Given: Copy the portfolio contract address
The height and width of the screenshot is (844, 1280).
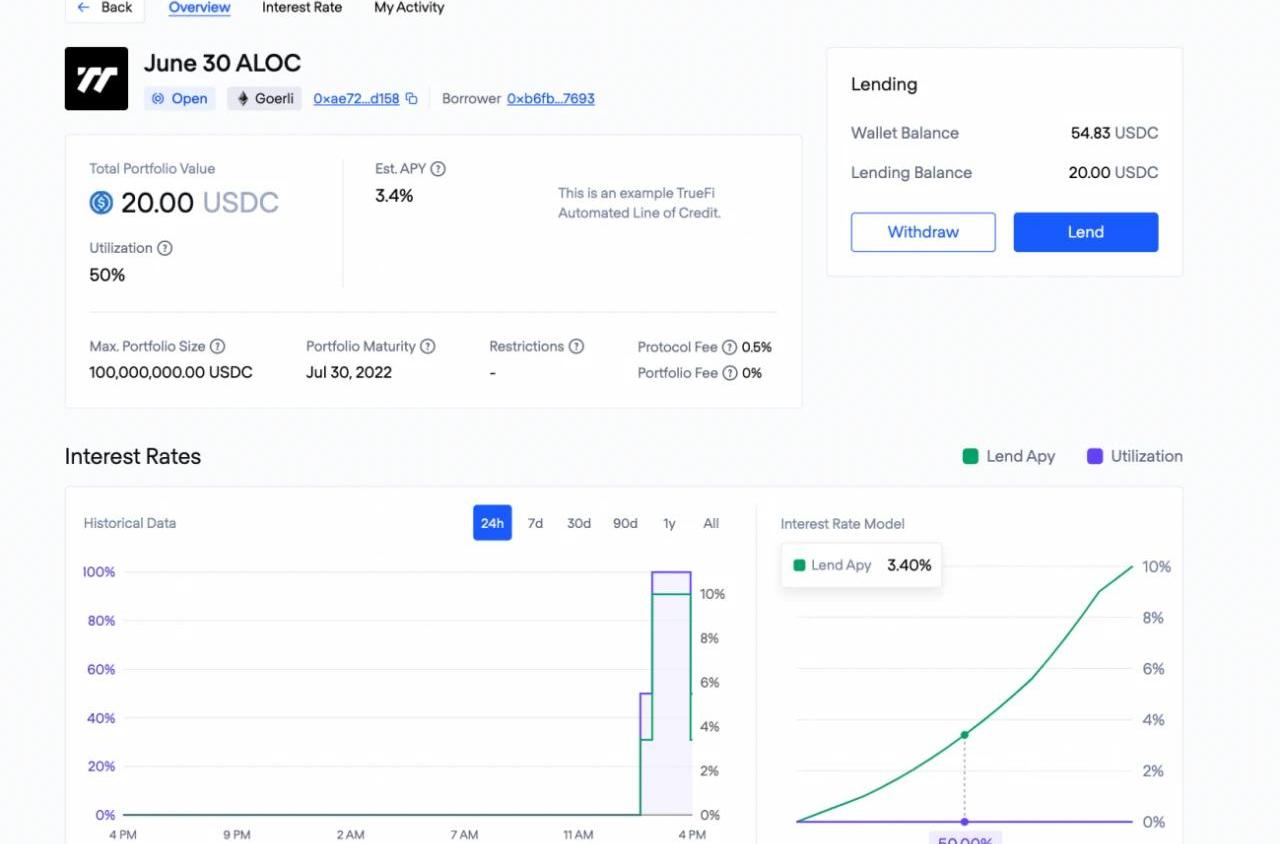Looking at the screenshot, I should 411,99.
